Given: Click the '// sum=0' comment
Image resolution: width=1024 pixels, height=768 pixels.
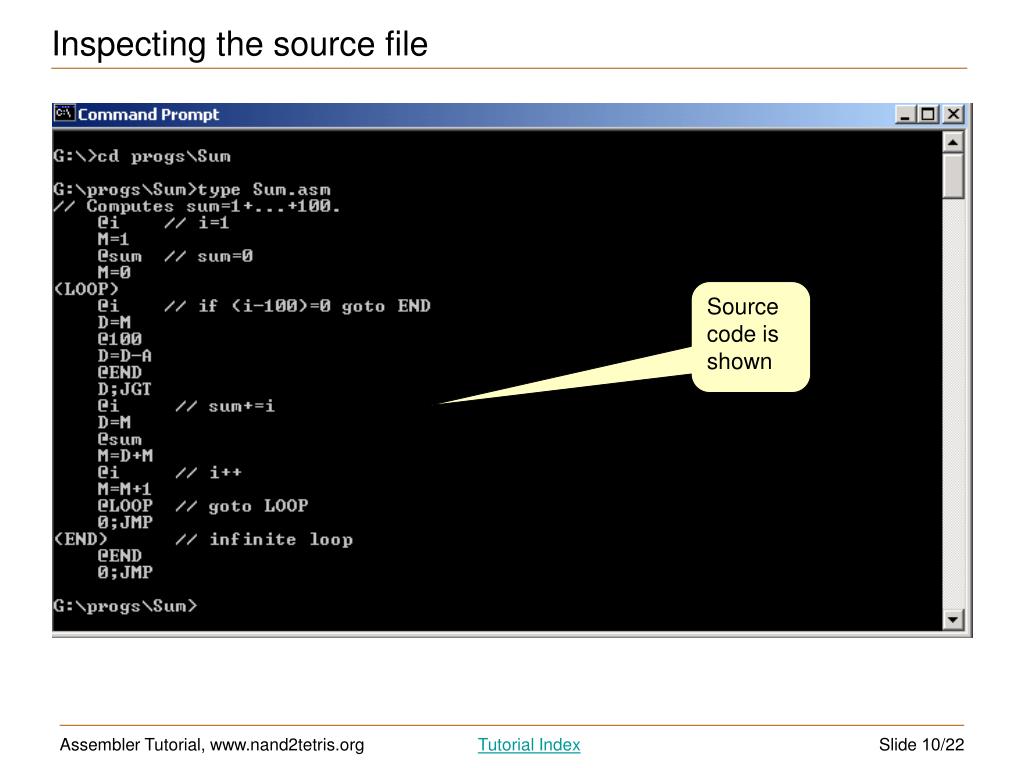Looking at the screenshot, I should 208,256.
